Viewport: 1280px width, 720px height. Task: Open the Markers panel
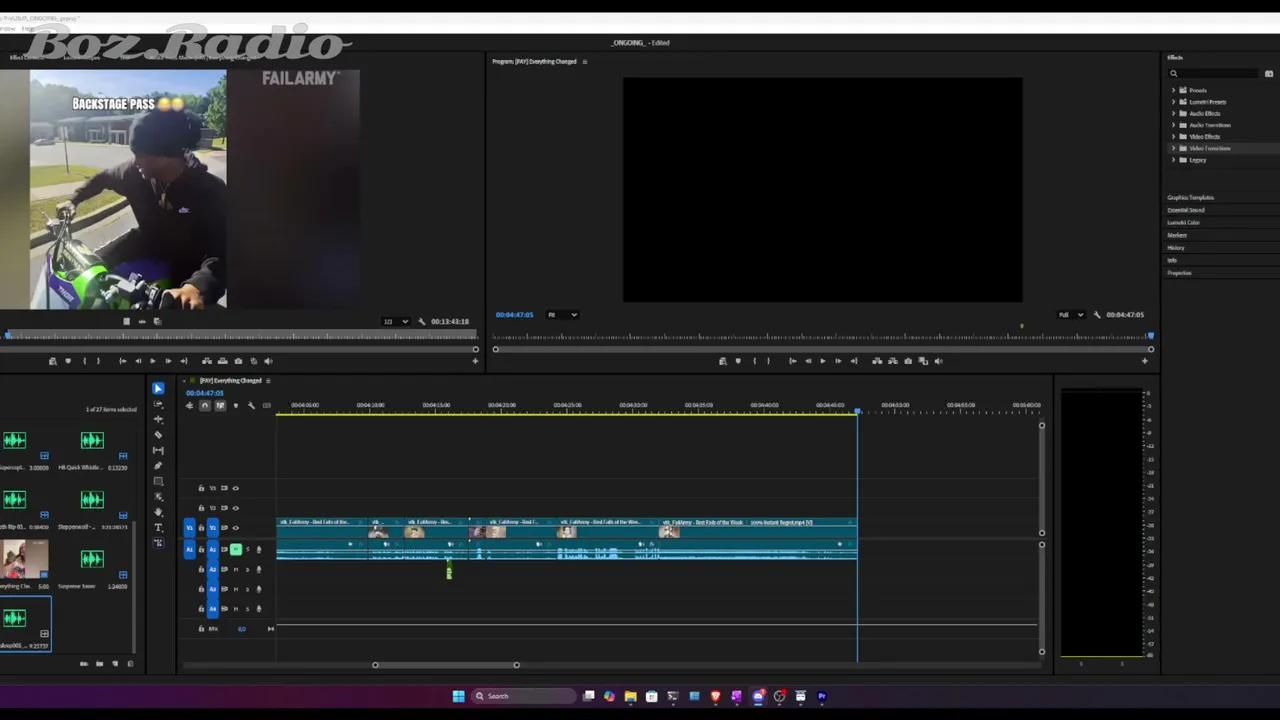(x=1177, y=235)
